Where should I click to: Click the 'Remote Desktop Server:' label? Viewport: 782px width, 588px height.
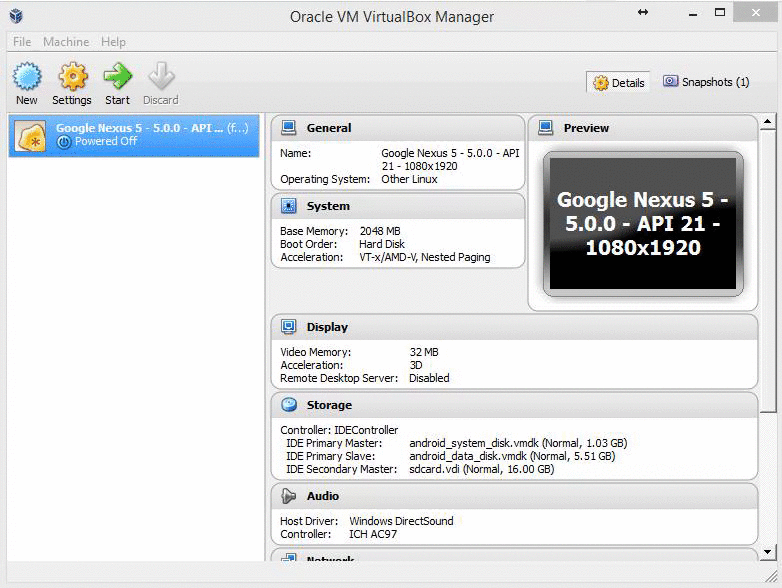click(339, 378)
